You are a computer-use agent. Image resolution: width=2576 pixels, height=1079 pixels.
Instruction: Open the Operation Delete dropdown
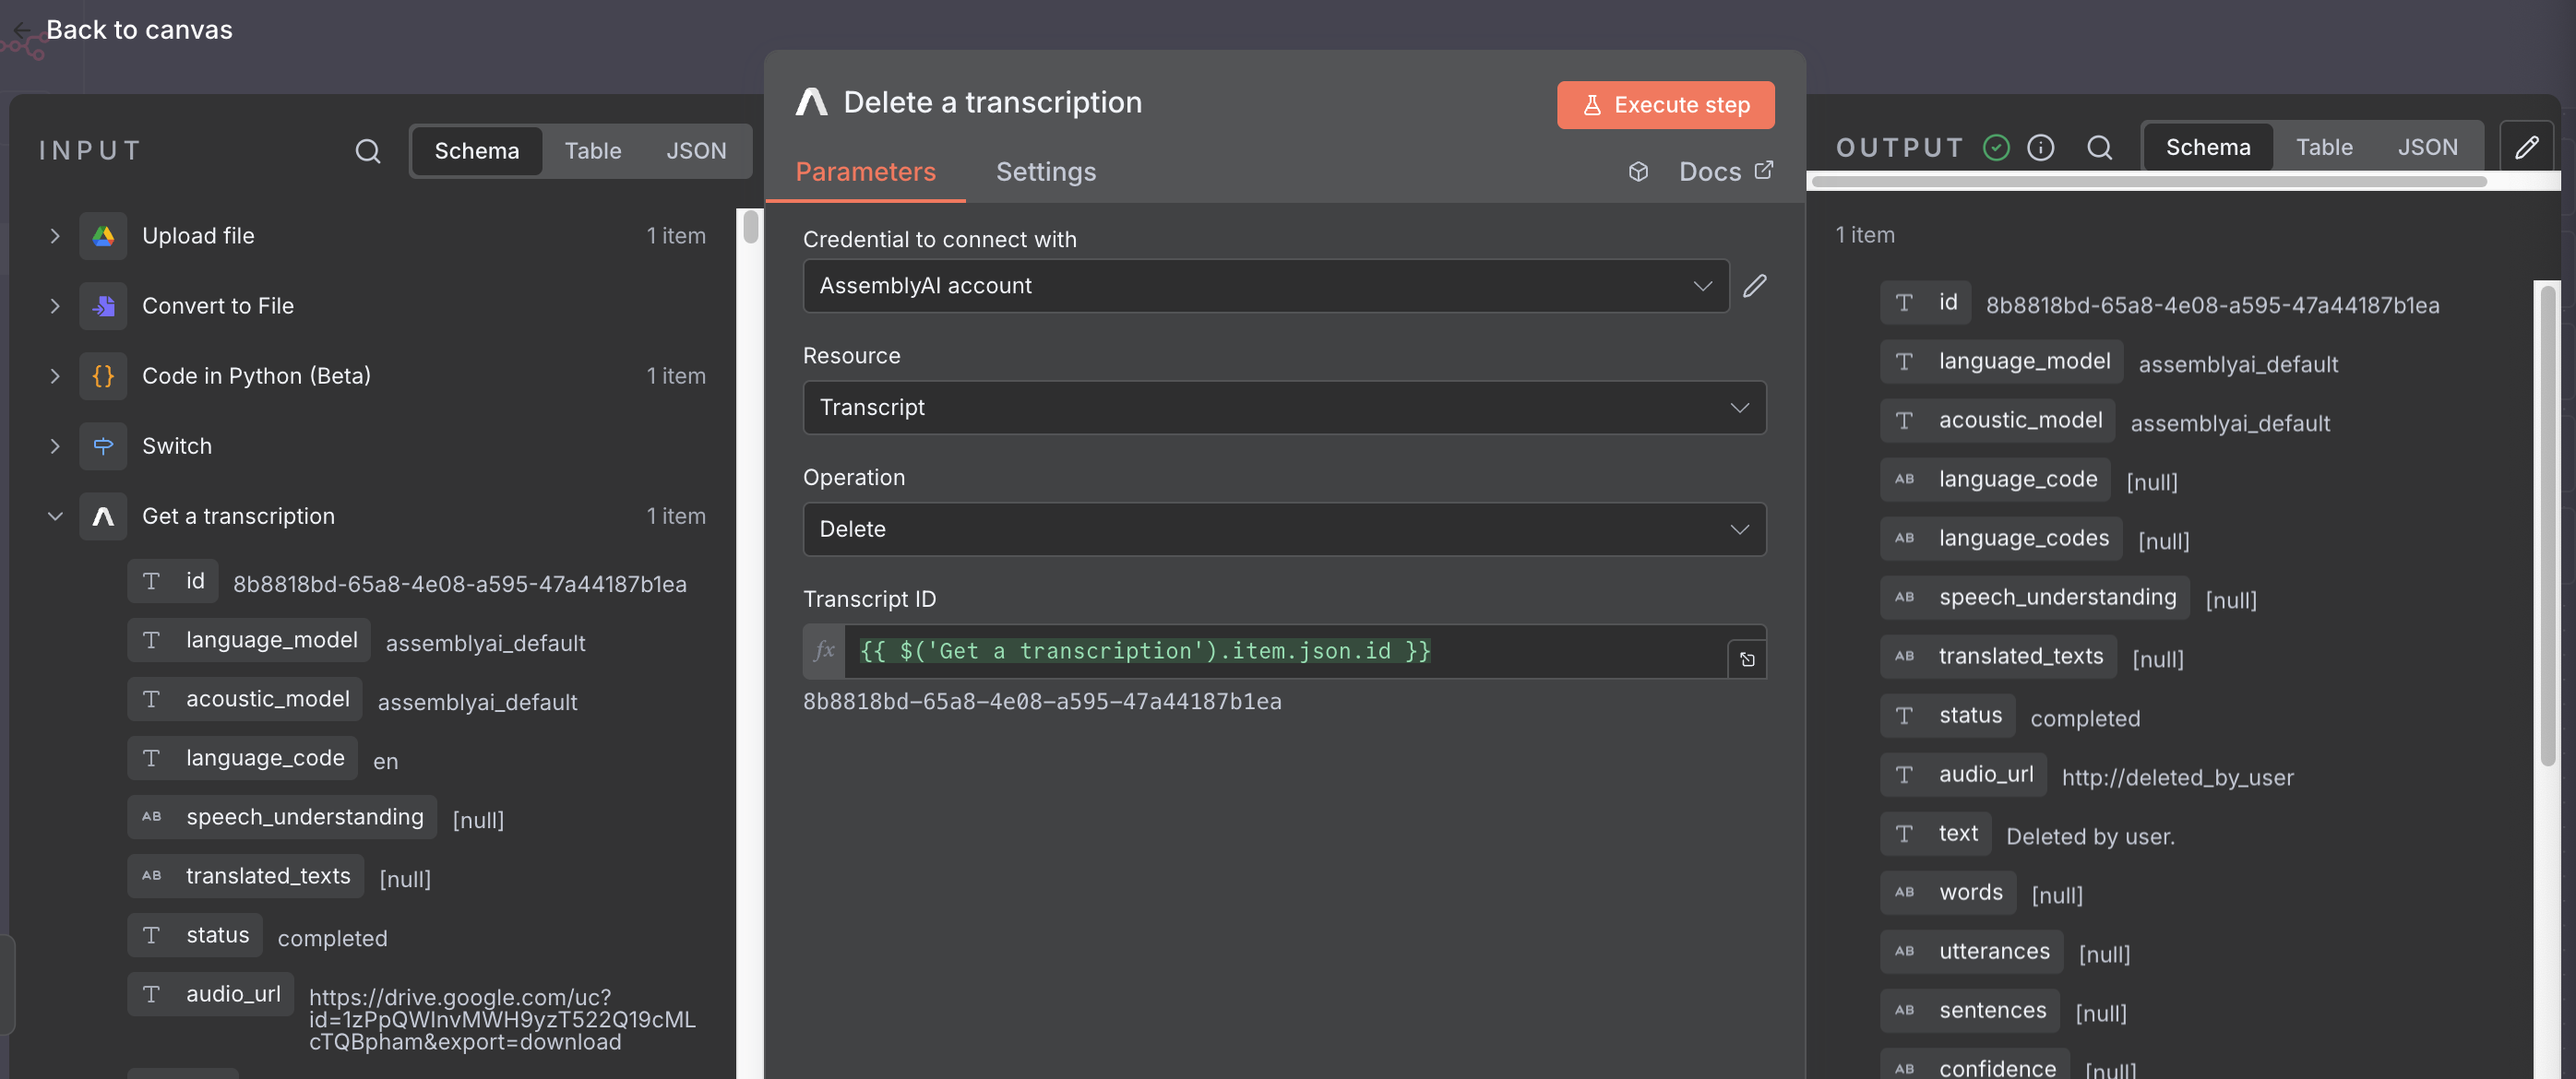[x=1283, y=529]
